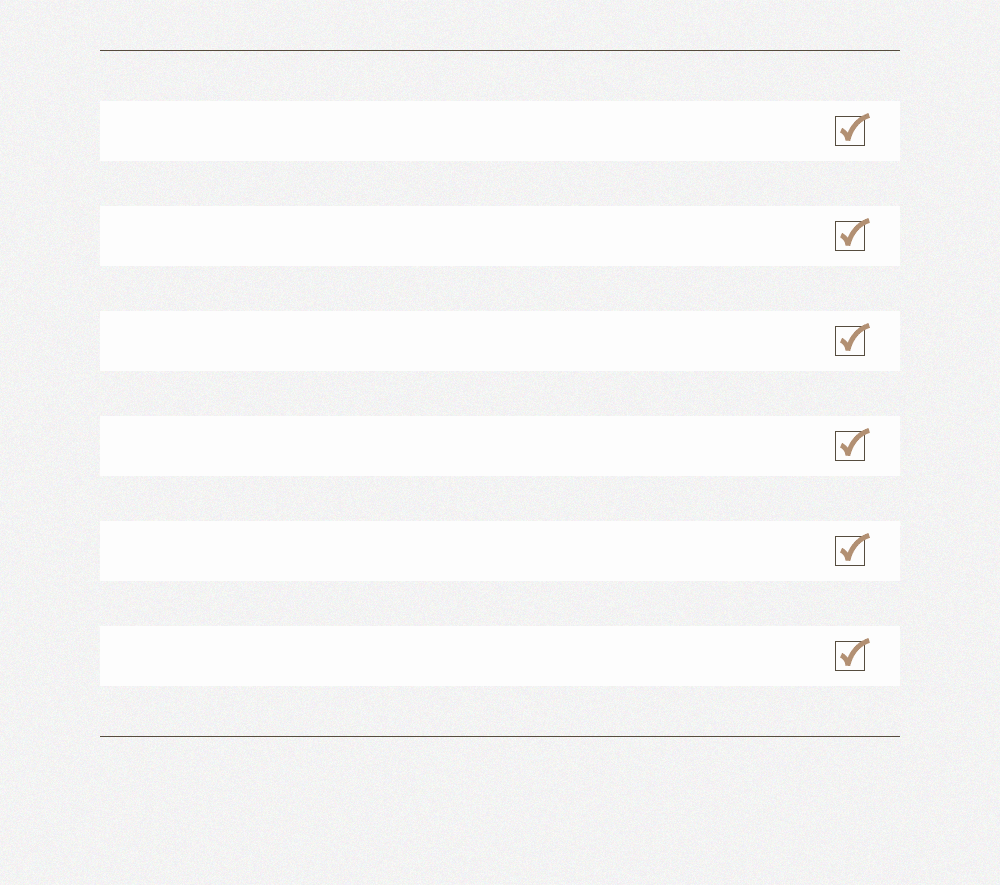Uncheck the first row's checkbox
Screen dimensions: 1000x885
point(850,131)
